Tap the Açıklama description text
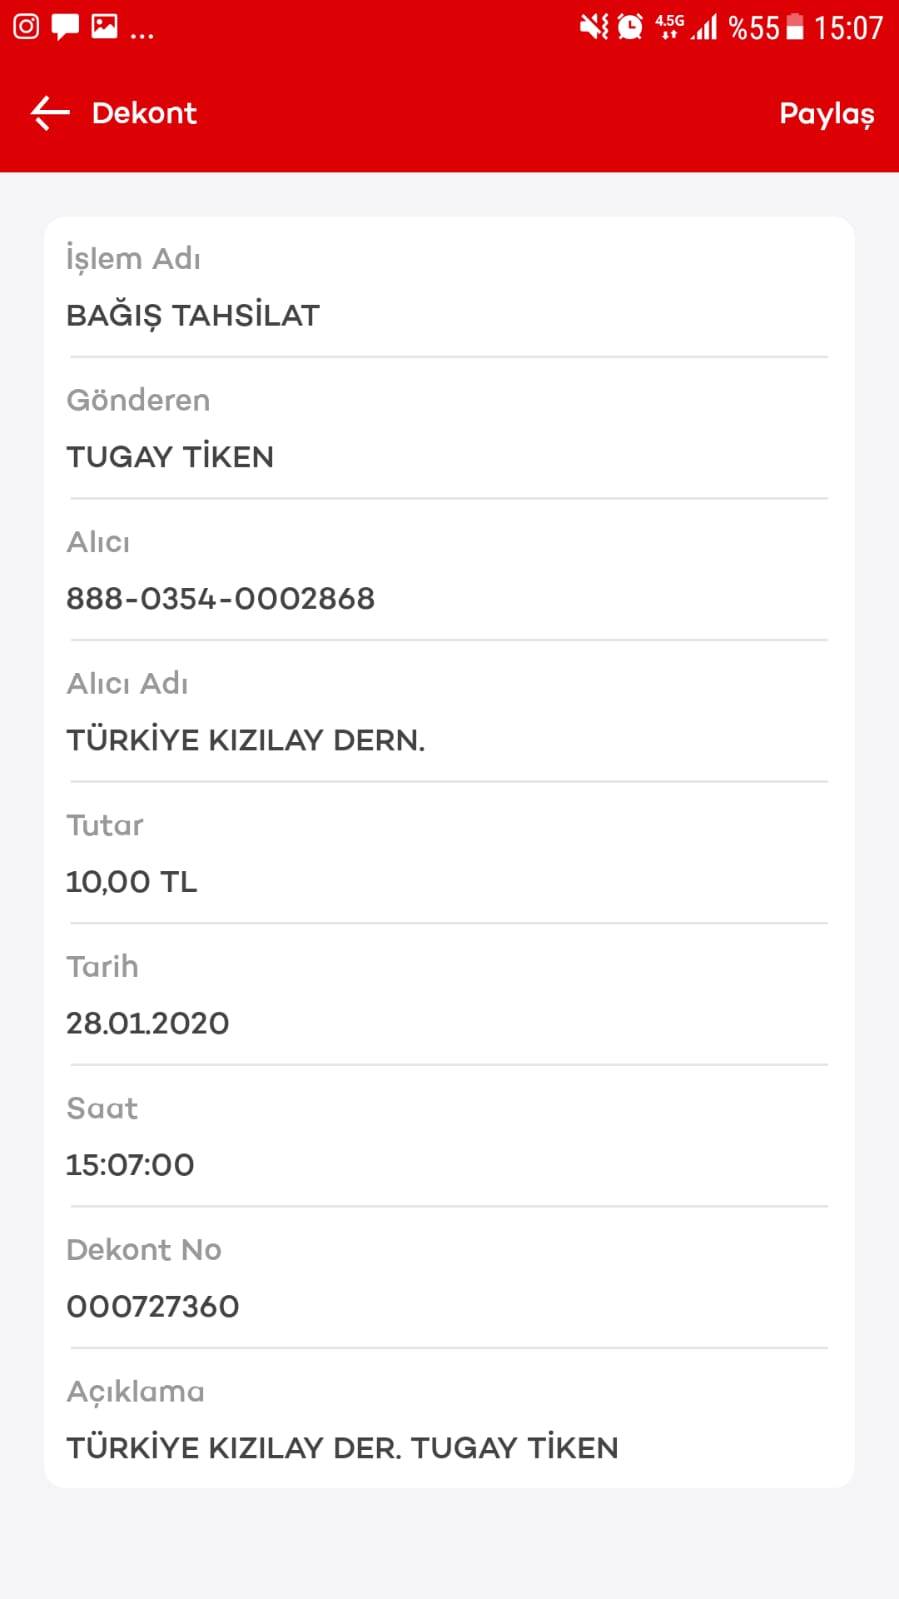The height and width of the screenshot is (1599, 899). tap(342, 1448)
